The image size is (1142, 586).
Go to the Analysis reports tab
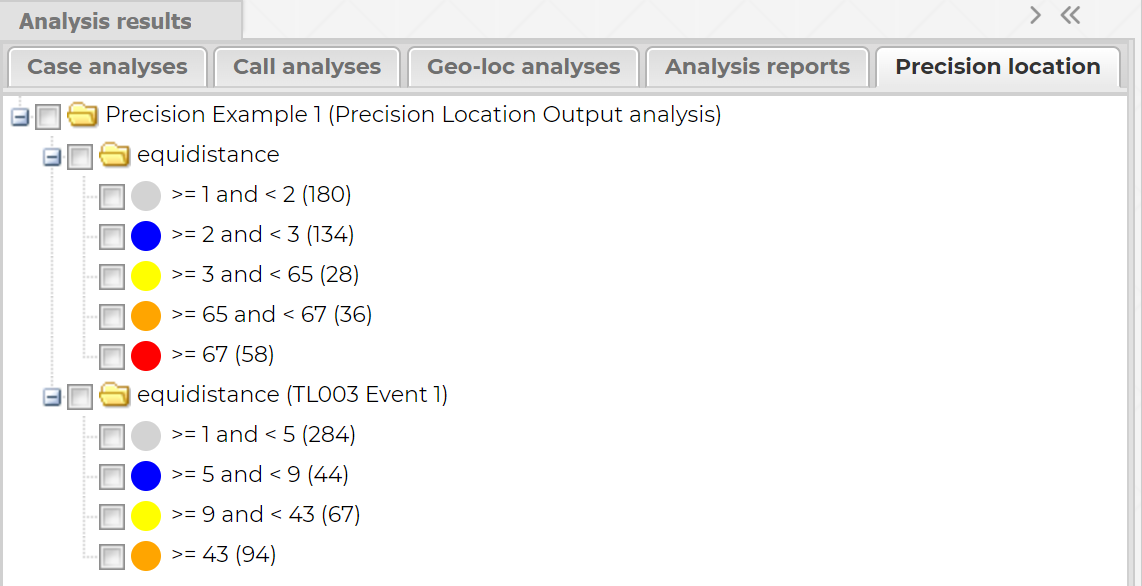[757, 67]
